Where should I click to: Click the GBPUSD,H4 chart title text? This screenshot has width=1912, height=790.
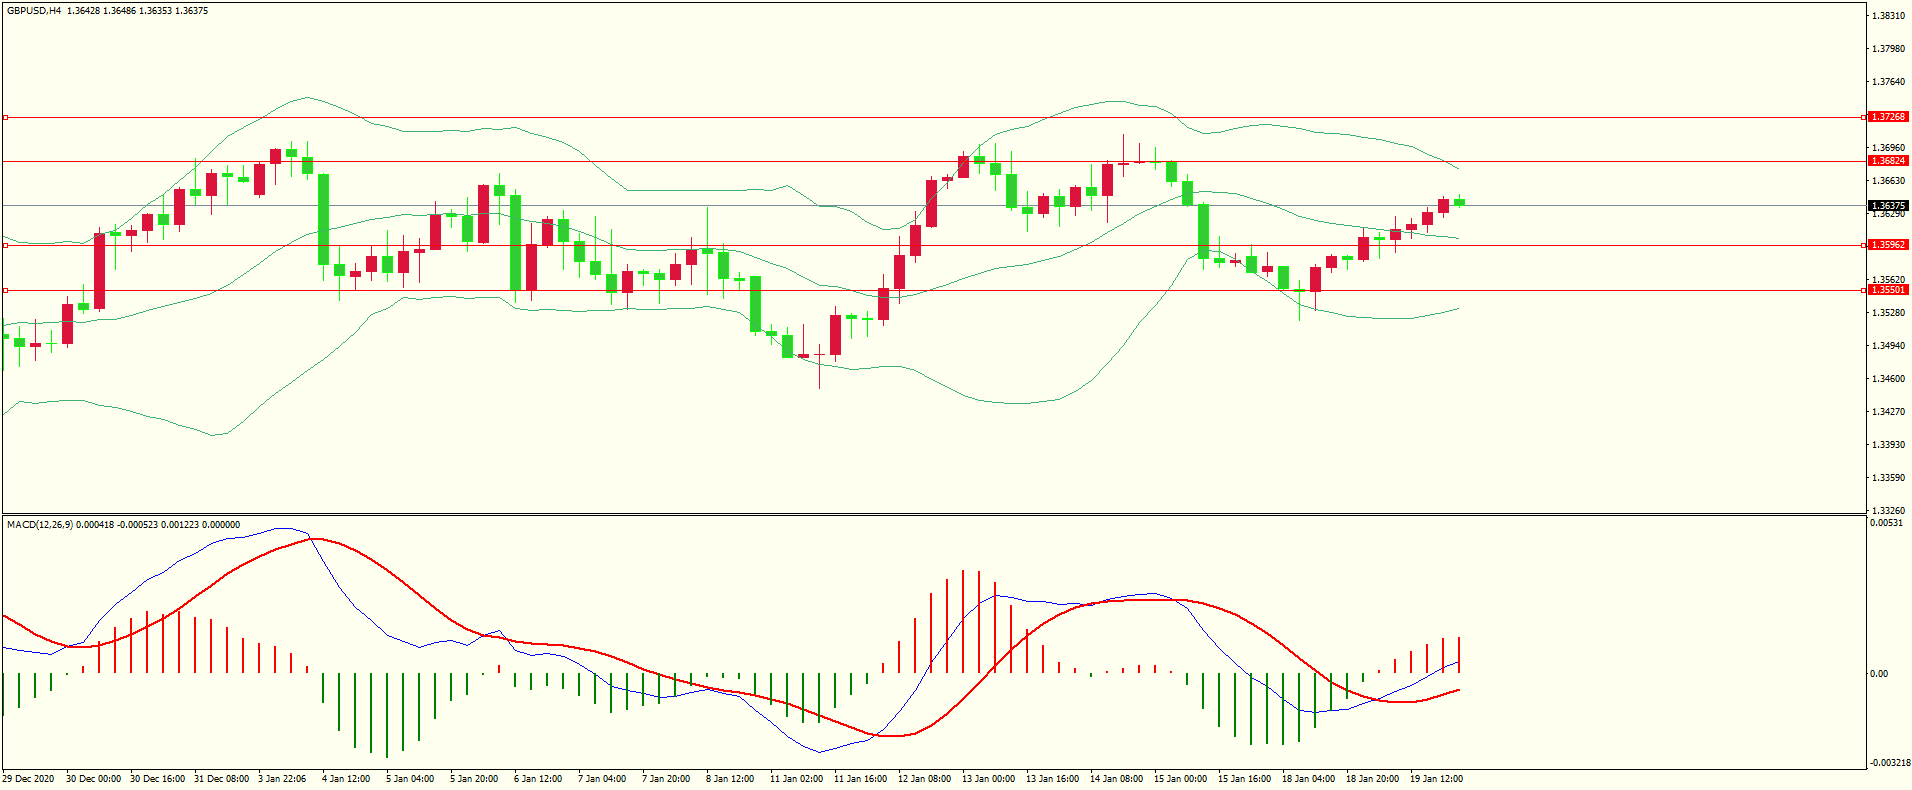click(x=33, y=11)
